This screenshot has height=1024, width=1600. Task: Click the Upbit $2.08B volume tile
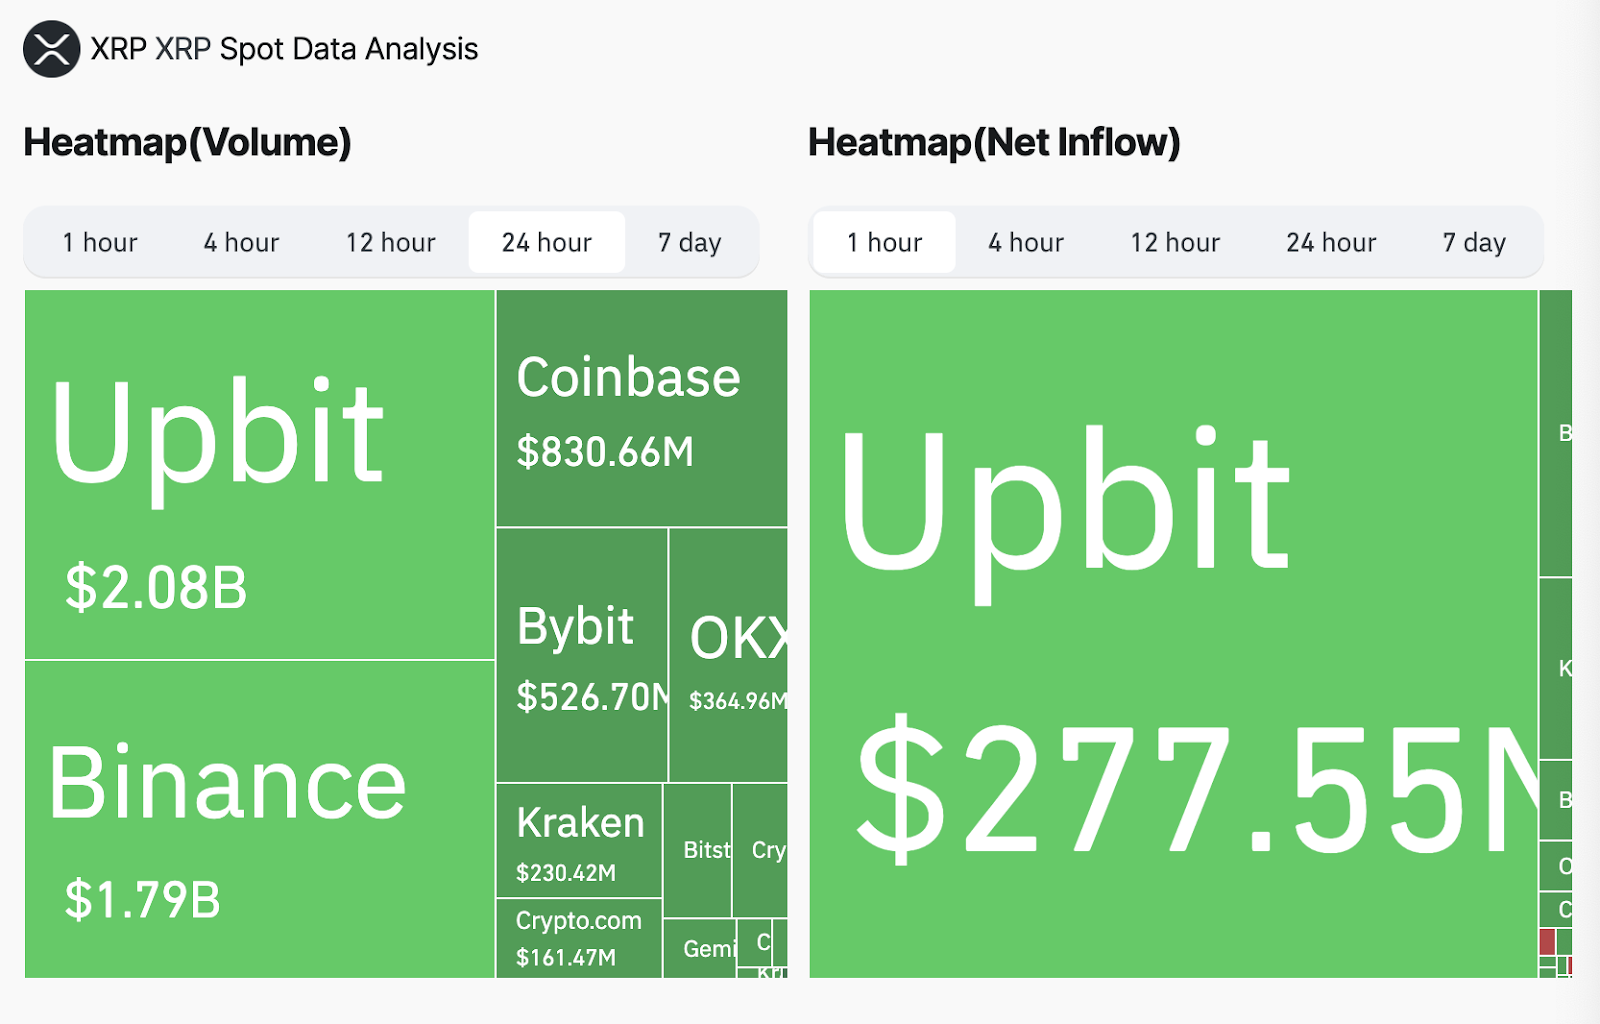[x=260, y=475]
